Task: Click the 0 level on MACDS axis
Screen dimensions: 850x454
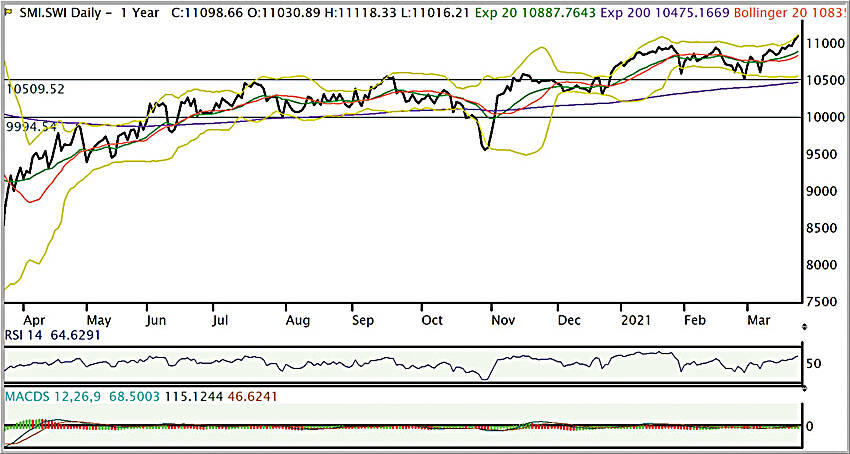Action: coord(809,426)
